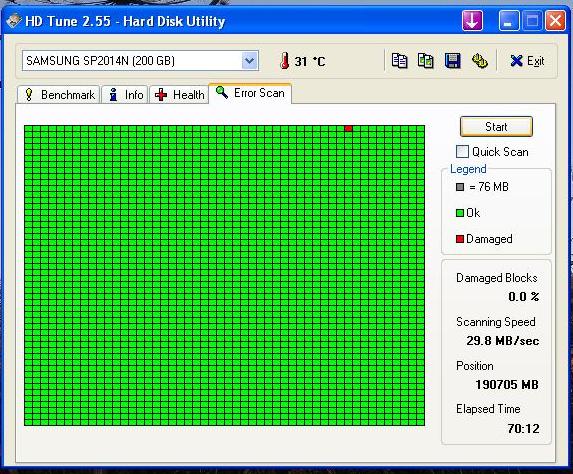Screen dimensions: 573x474
Task: Switch to the Health tab
Action: pos(179,95)
